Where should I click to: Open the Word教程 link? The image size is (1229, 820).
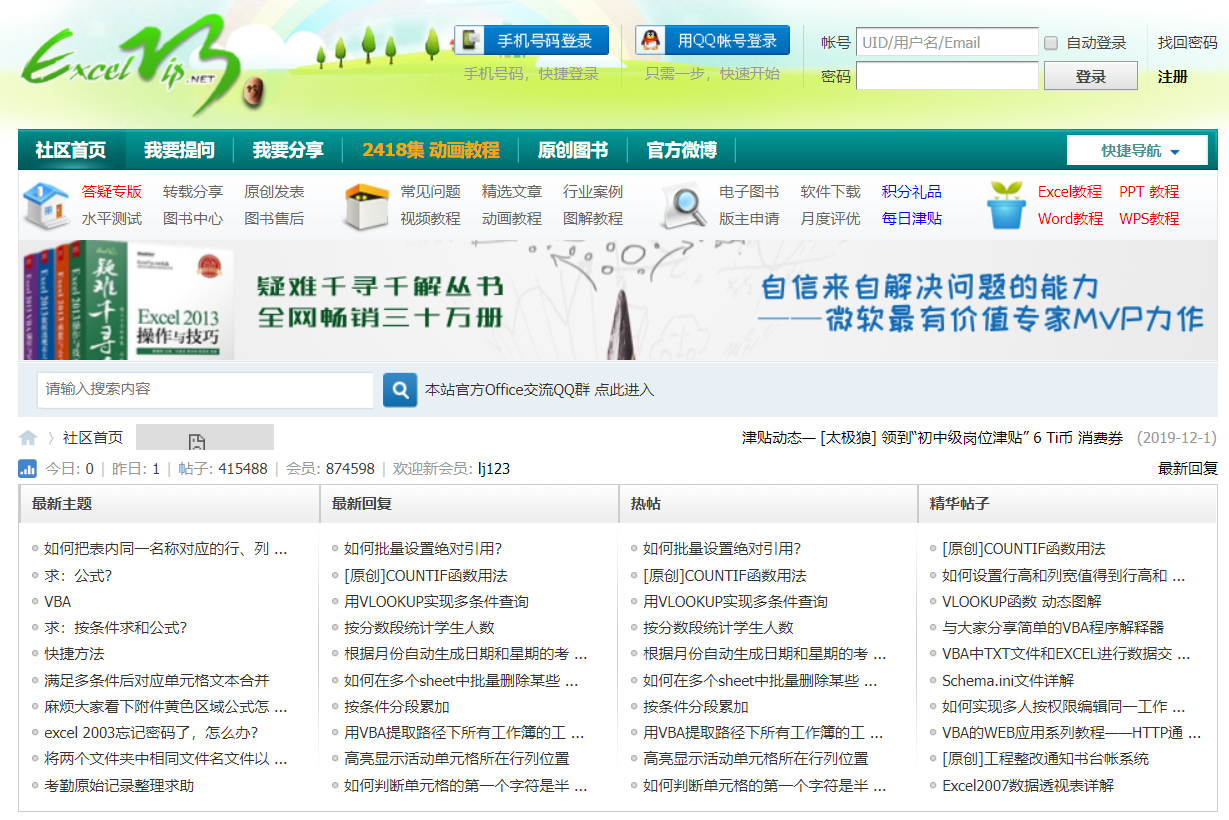point(1070,218)
